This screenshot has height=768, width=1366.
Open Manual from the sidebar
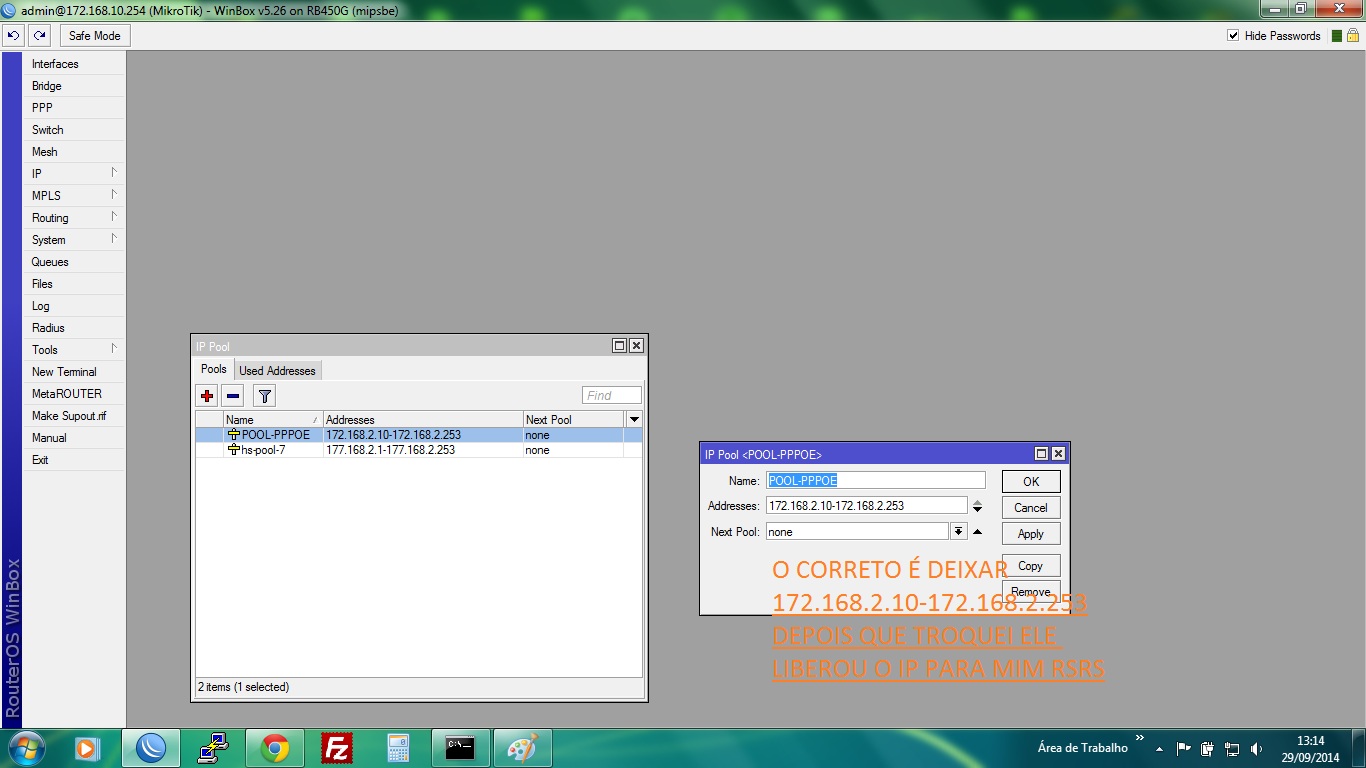75,438
